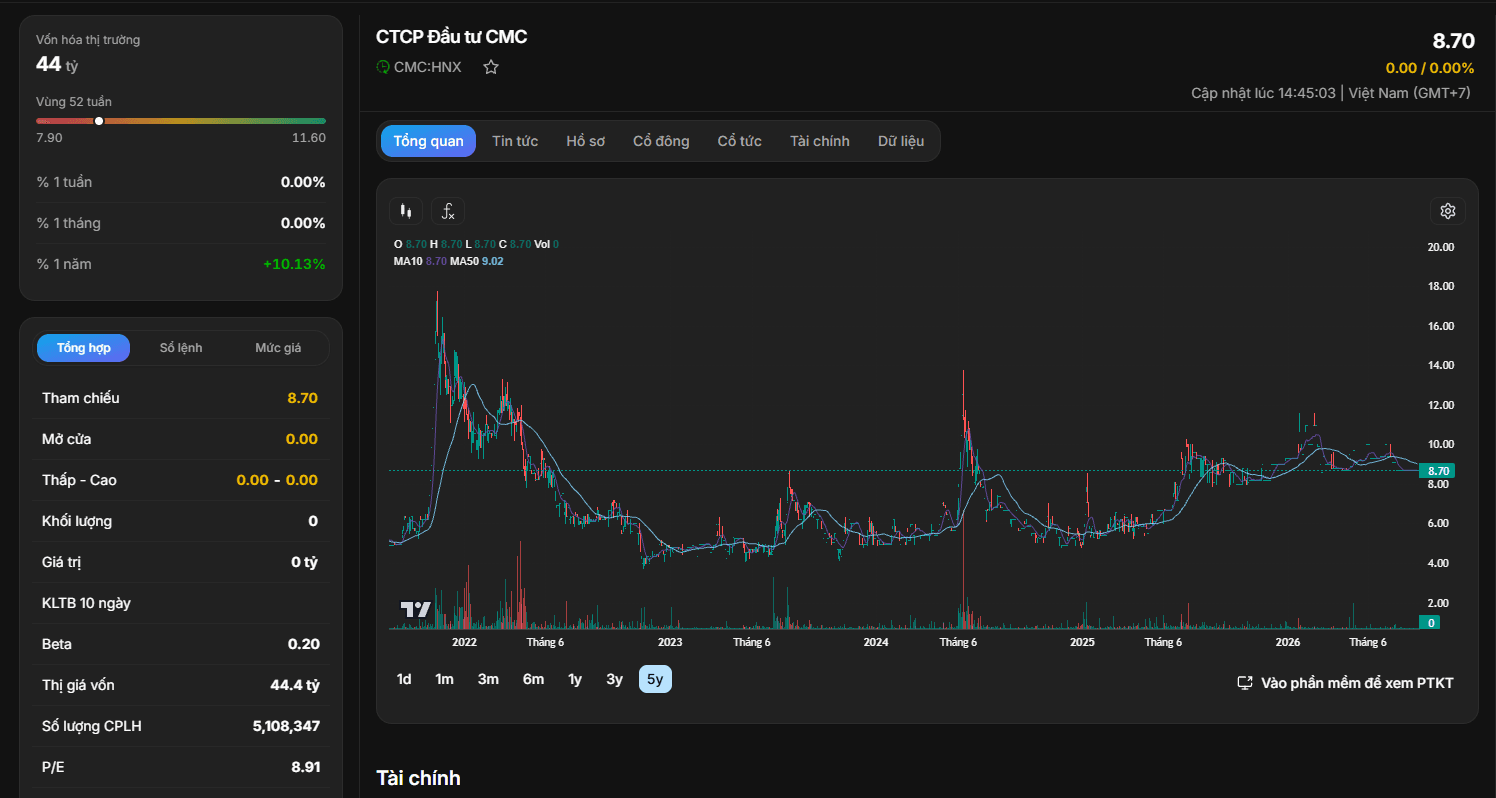Screen dimensions: 1496x798
Task: Click the green 8.70 price label on chart axis
Action: click(x=1438, y=471)
